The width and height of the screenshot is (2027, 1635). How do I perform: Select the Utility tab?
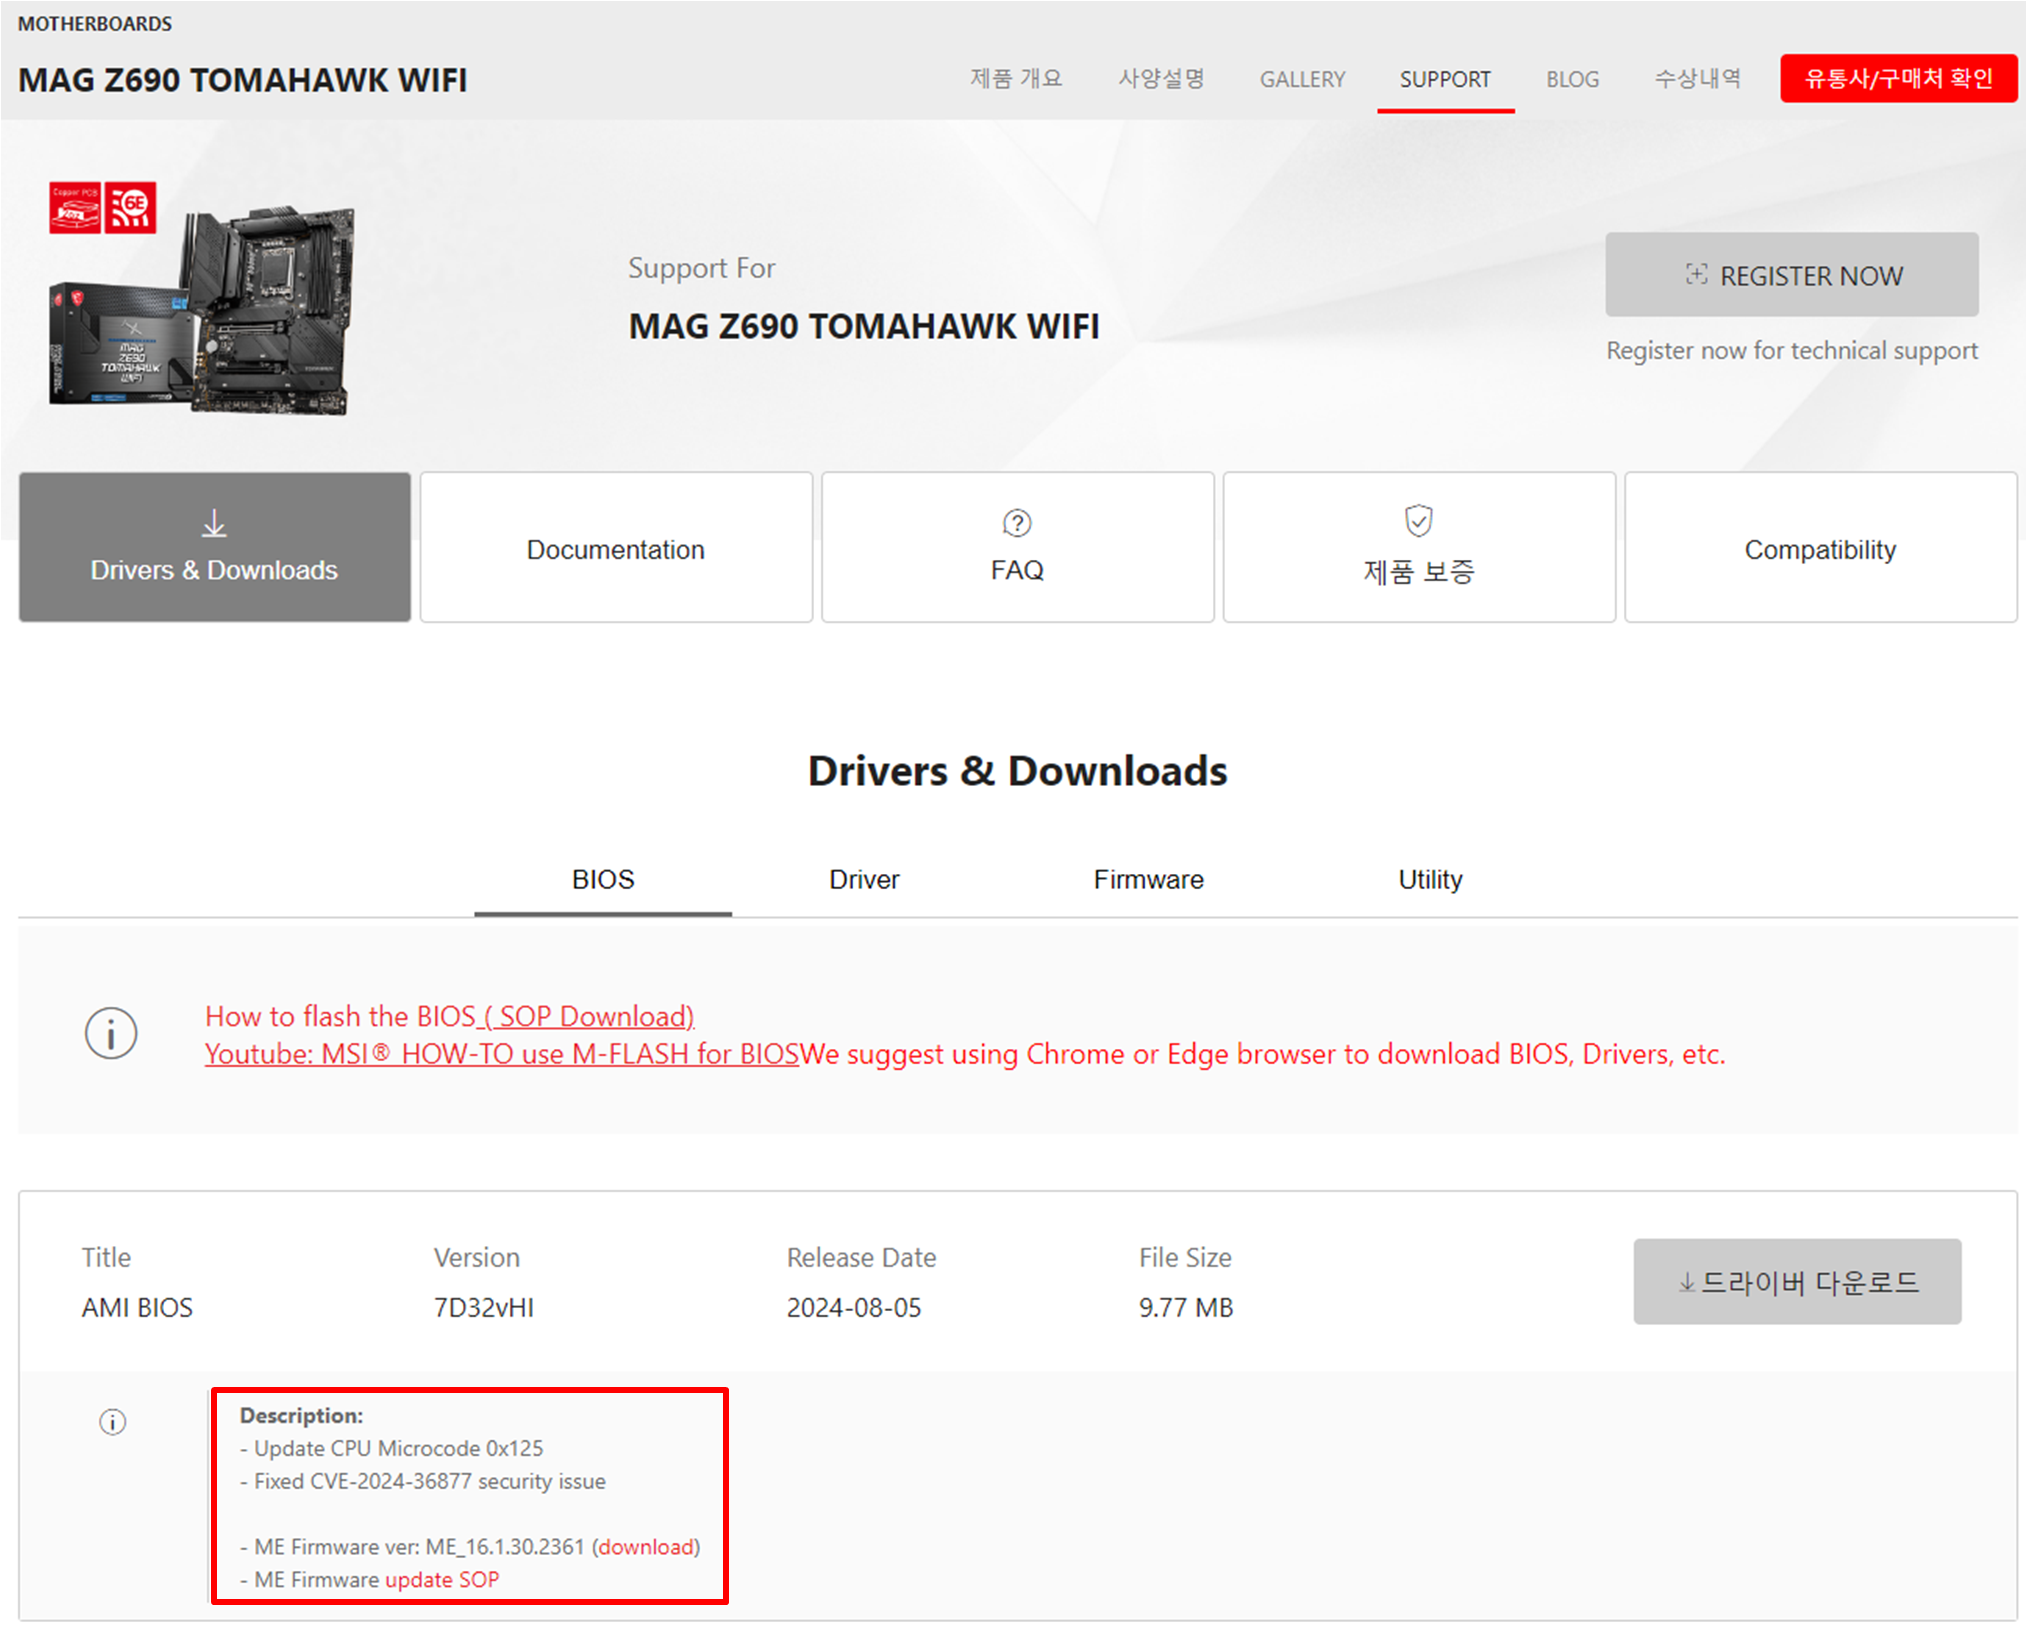(1429, 879)
